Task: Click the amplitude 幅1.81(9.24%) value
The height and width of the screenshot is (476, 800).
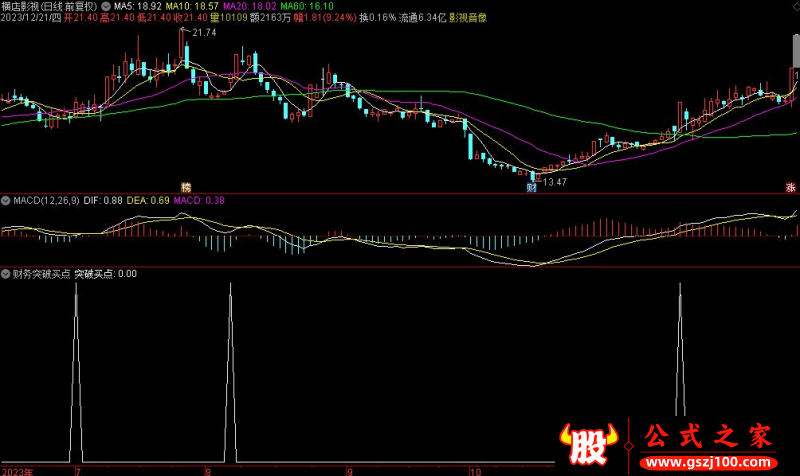Action: 324,17
